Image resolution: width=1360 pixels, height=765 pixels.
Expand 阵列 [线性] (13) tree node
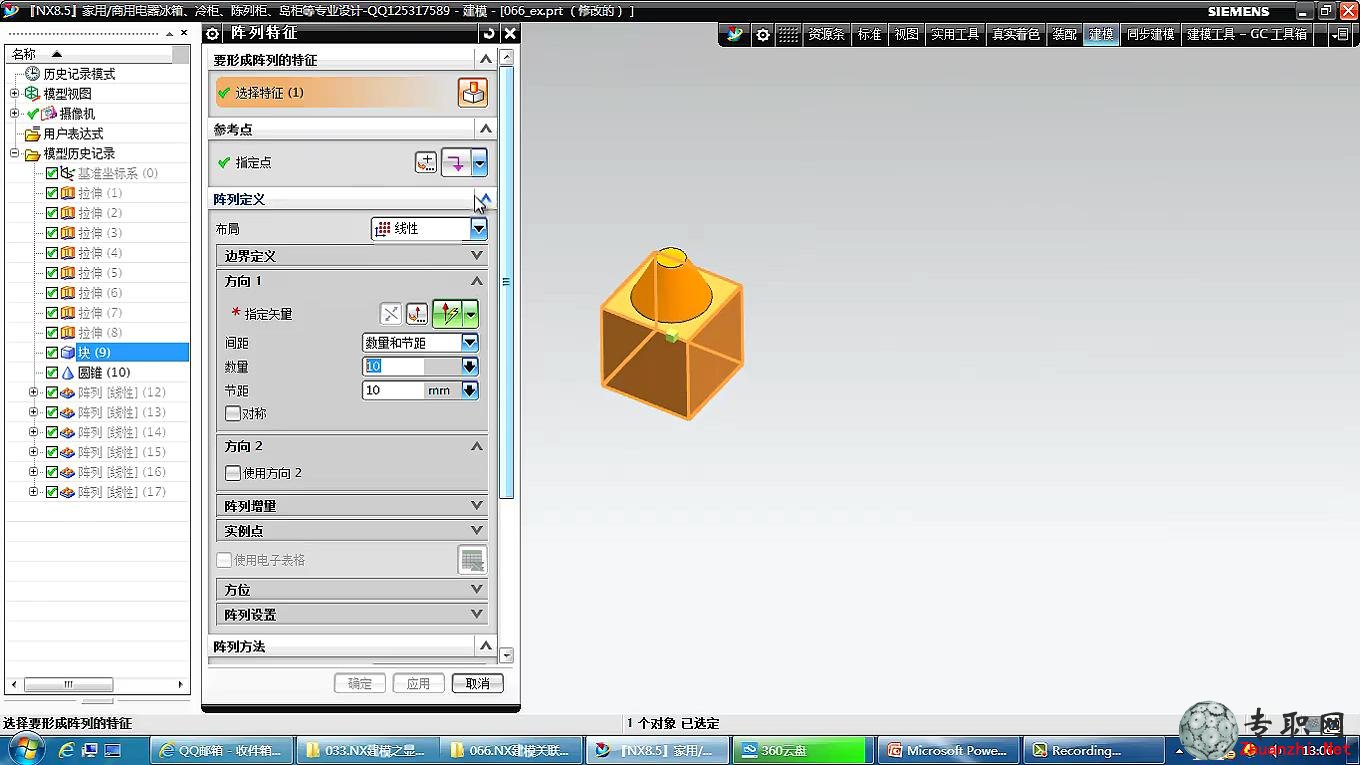(x=33, y=412)
